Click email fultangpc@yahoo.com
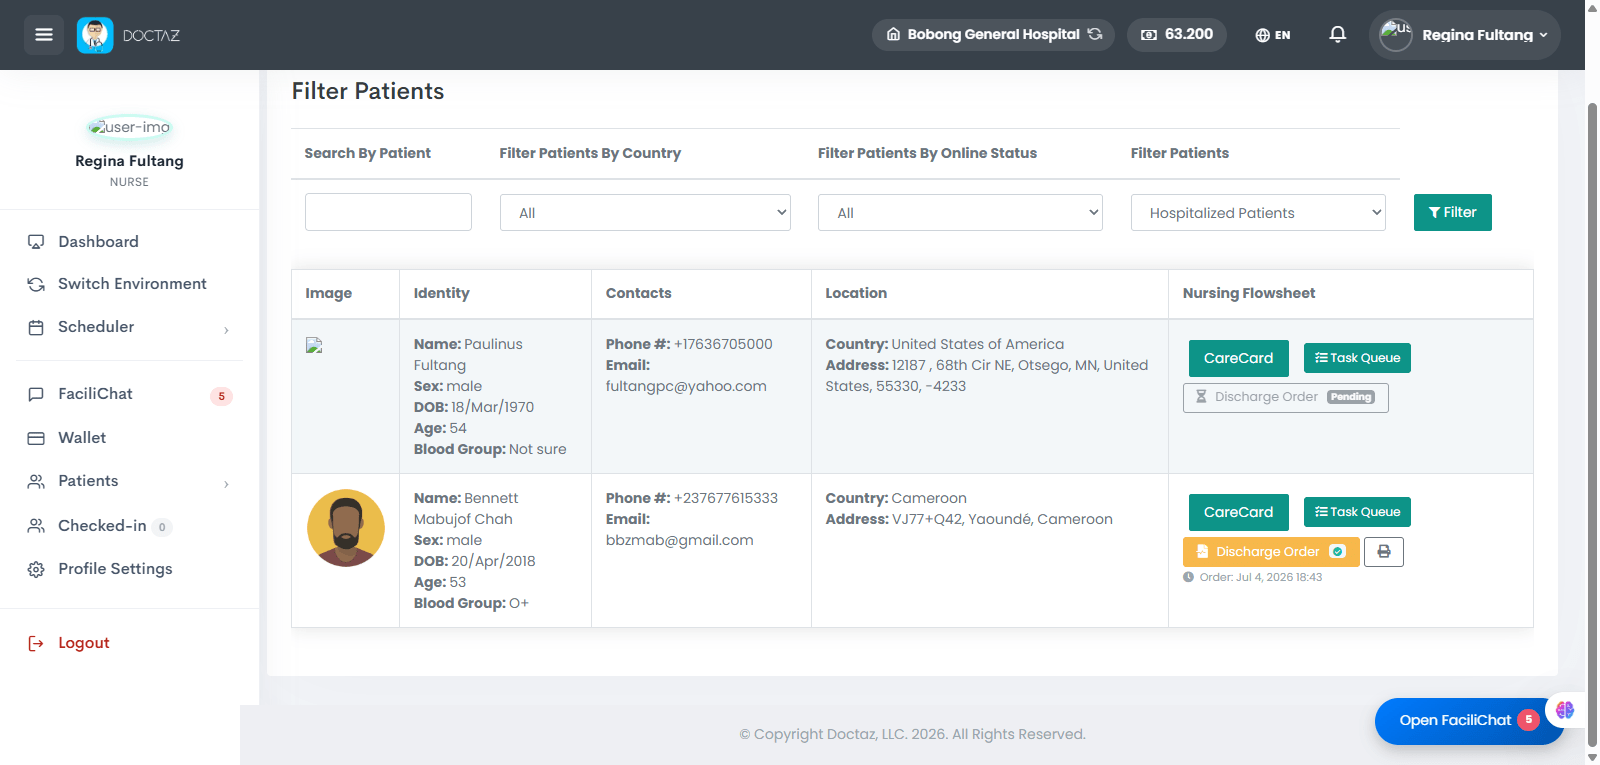The width and height of the screenshot is (1600, 765). 686,386
